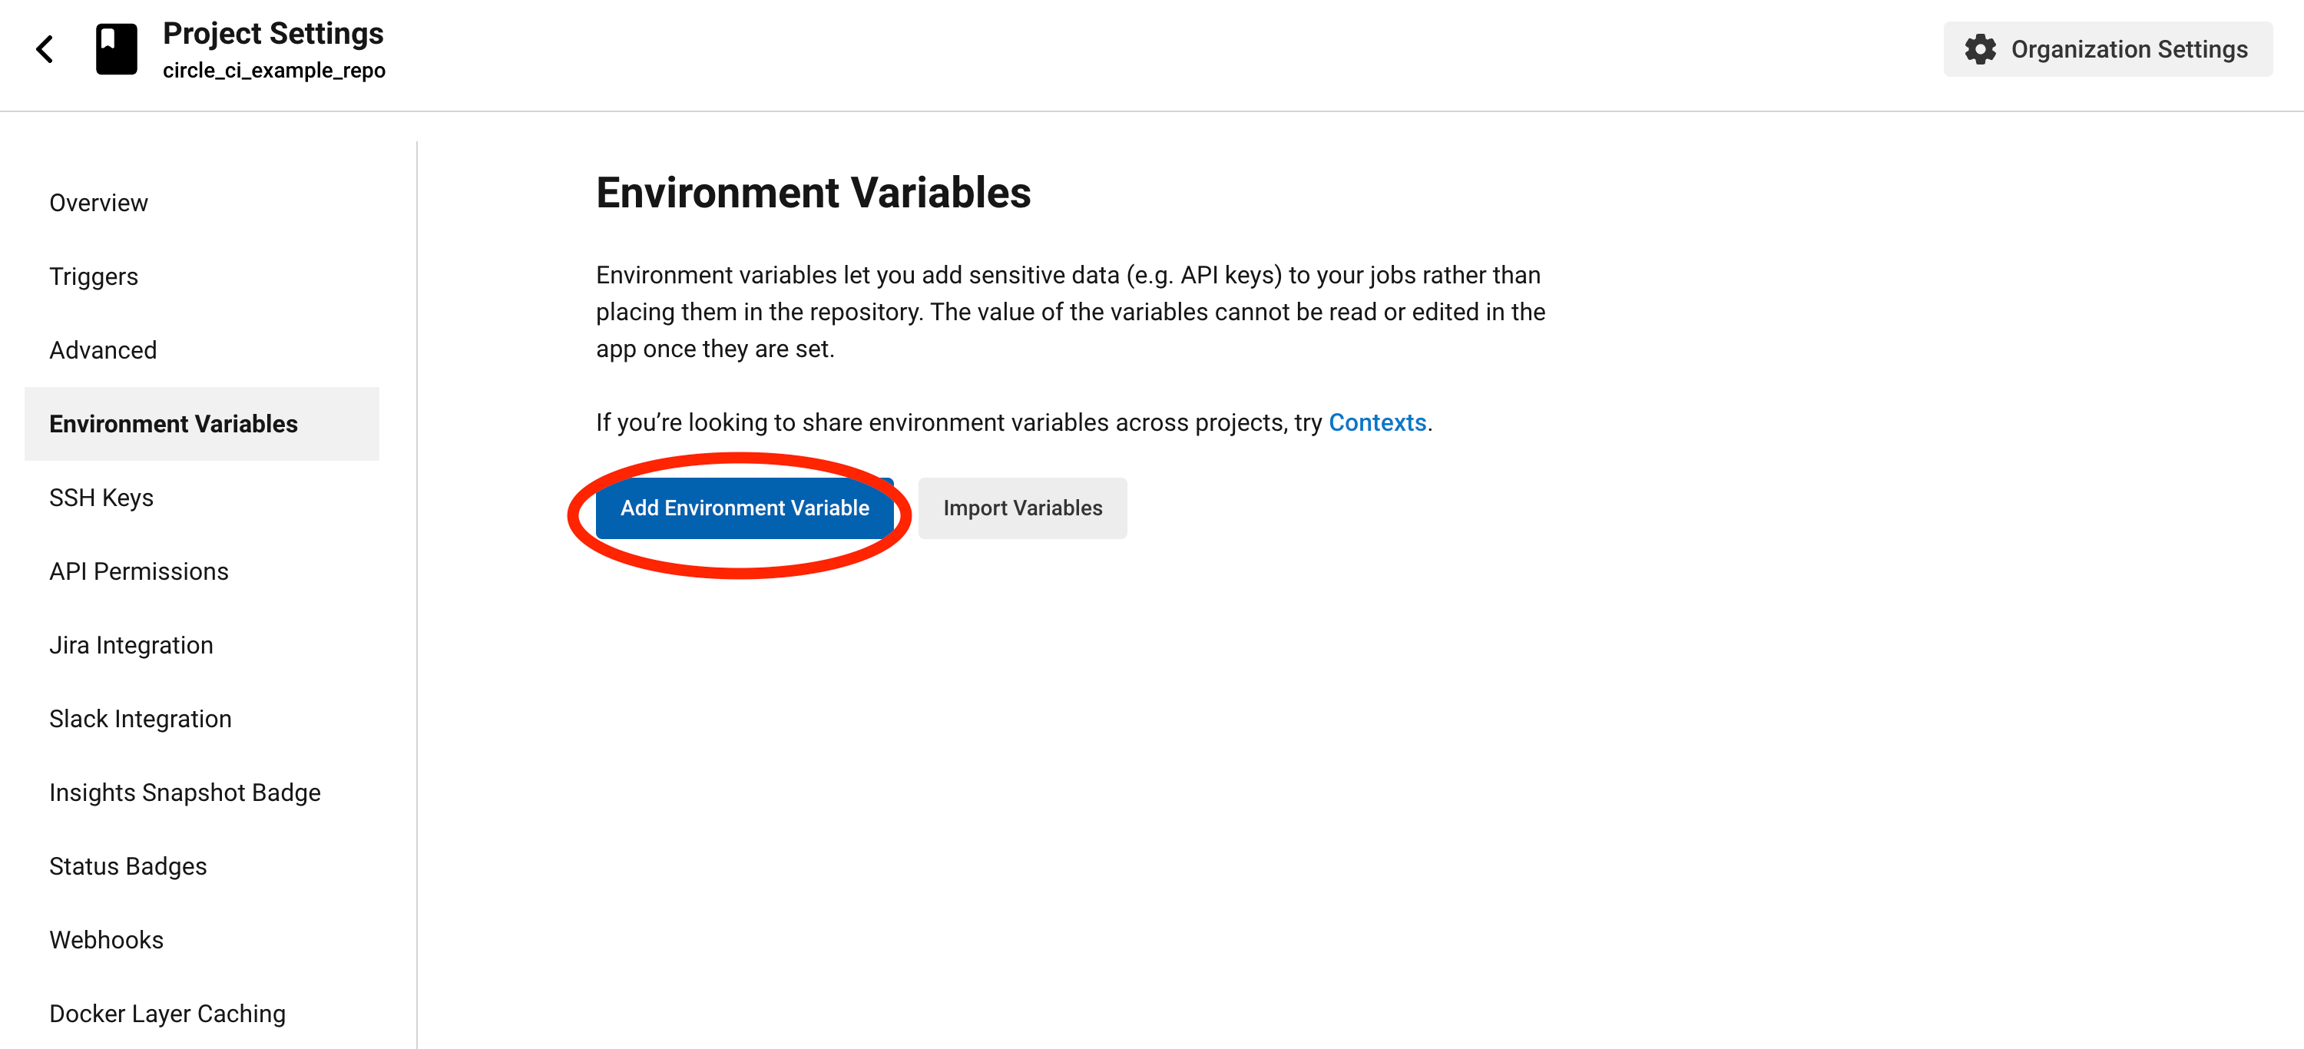Open Insights Snapshot Badge page

coord(185,793)
